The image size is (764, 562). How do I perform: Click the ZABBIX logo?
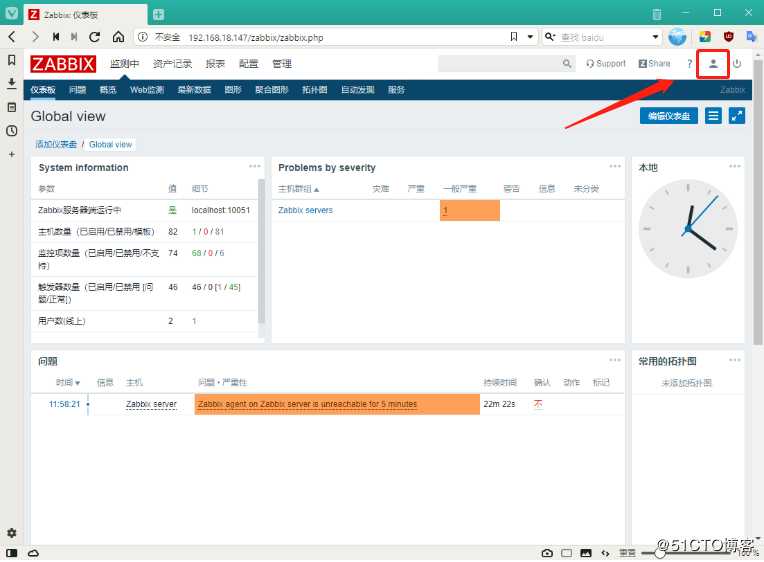tap(63, 64)
